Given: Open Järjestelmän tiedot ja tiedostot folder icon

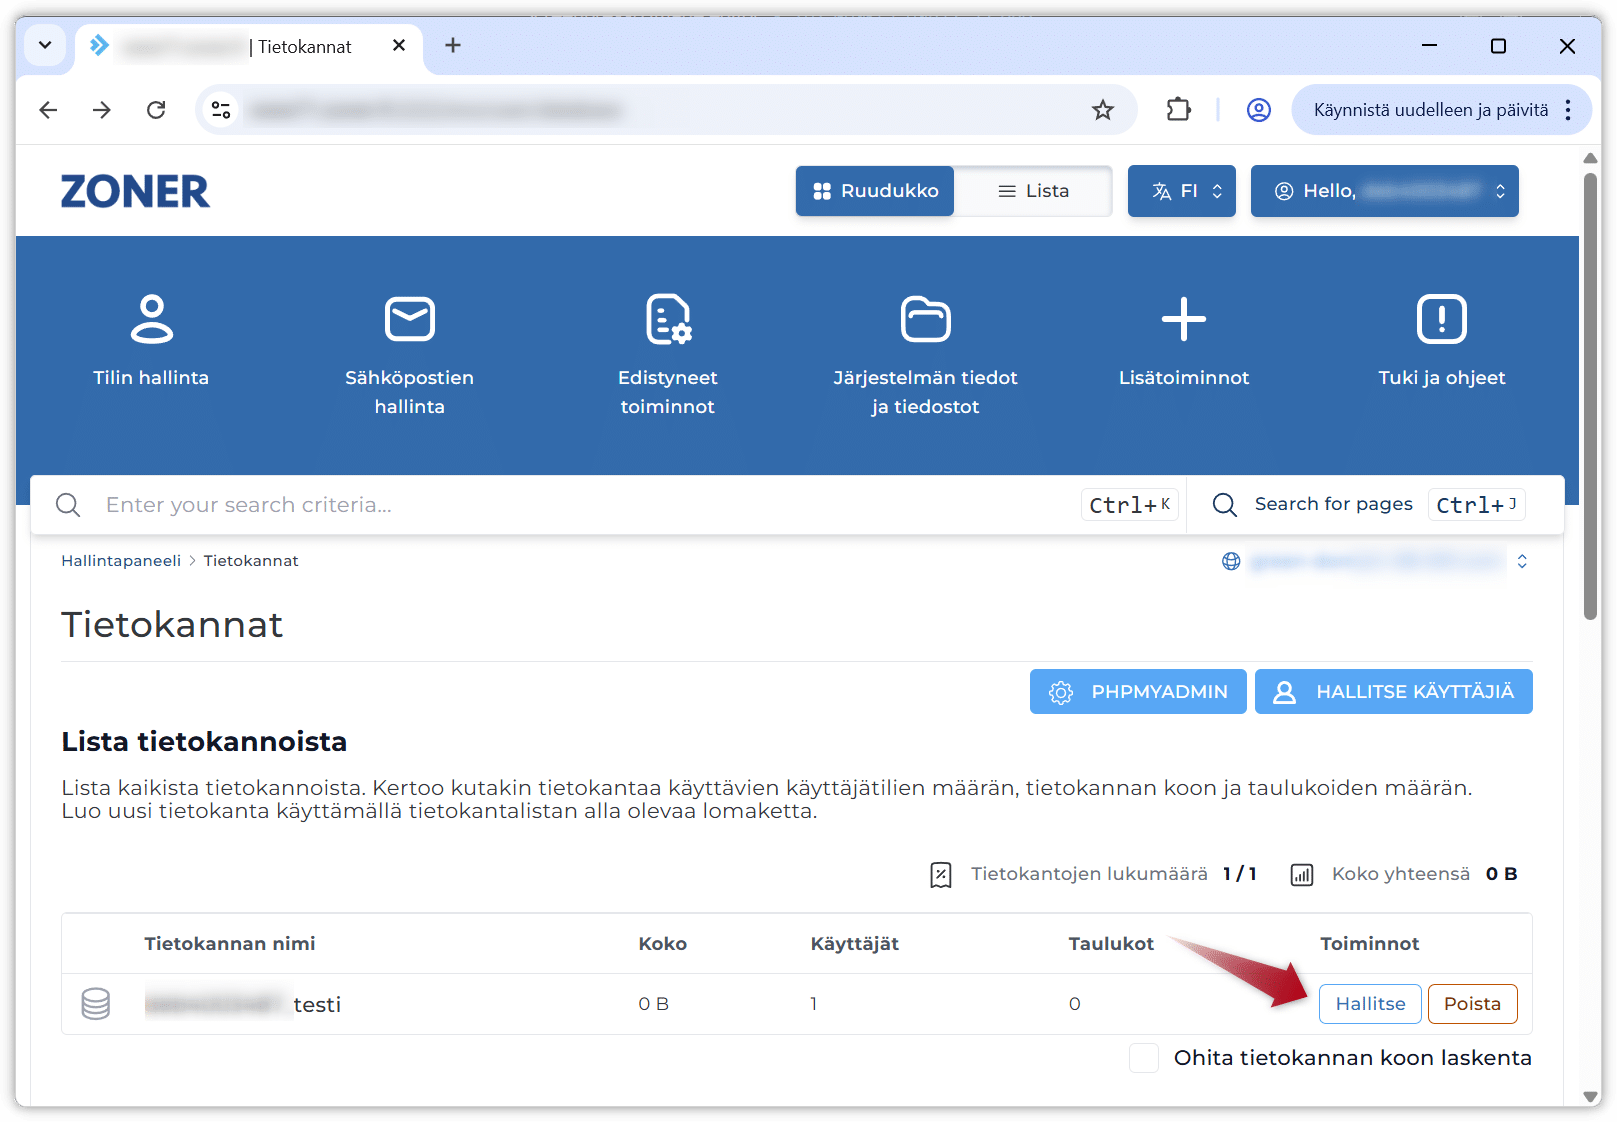Looking at the screenshot, I should 925,319.
